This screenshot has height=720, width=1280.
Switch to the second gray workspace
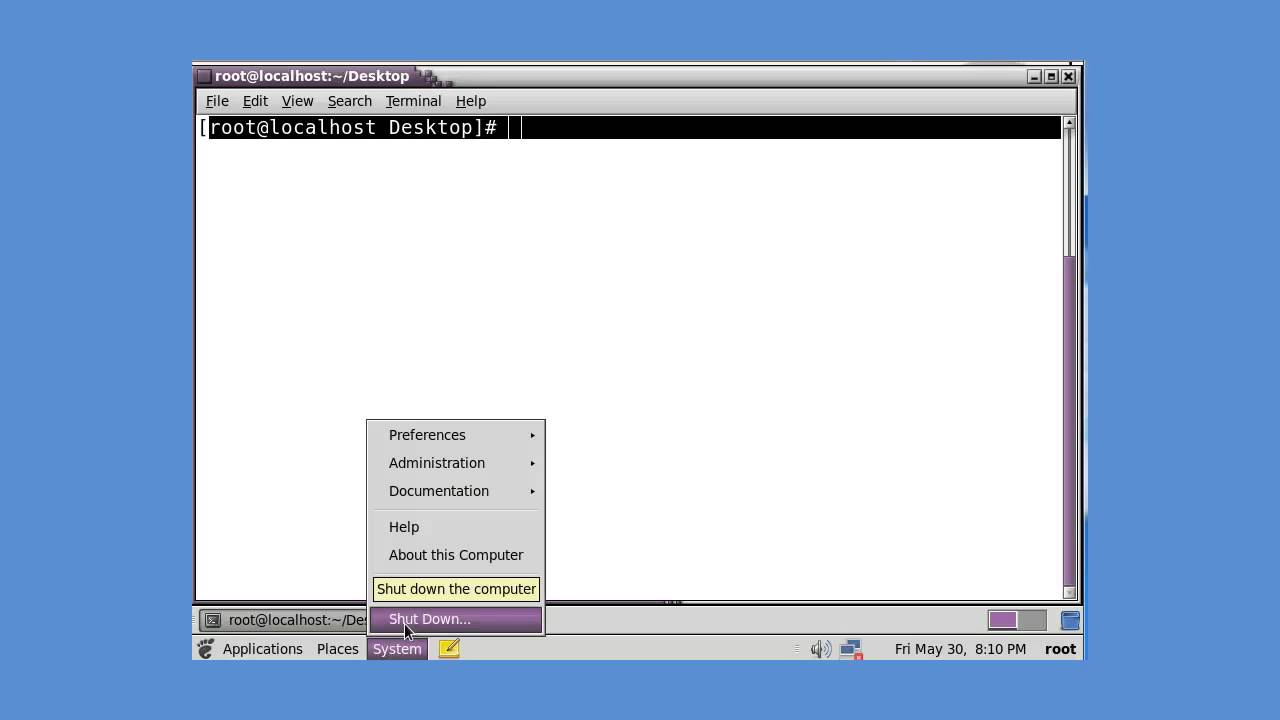[1032, 620]
